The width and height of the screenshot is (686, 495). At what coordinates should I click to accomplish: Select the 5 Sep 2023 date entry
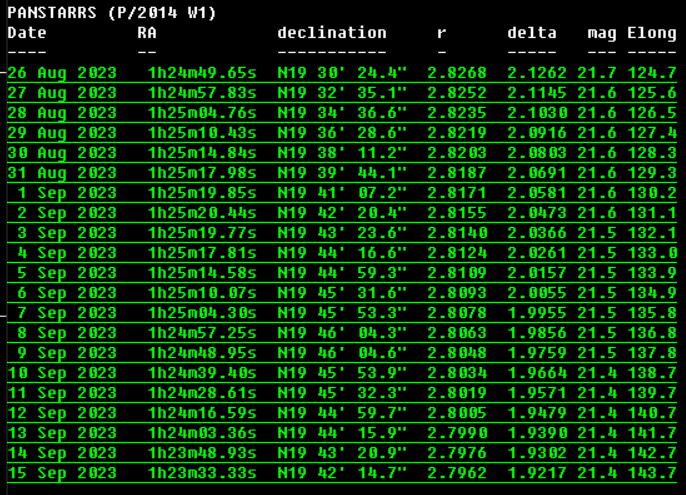tap(66, 273)
